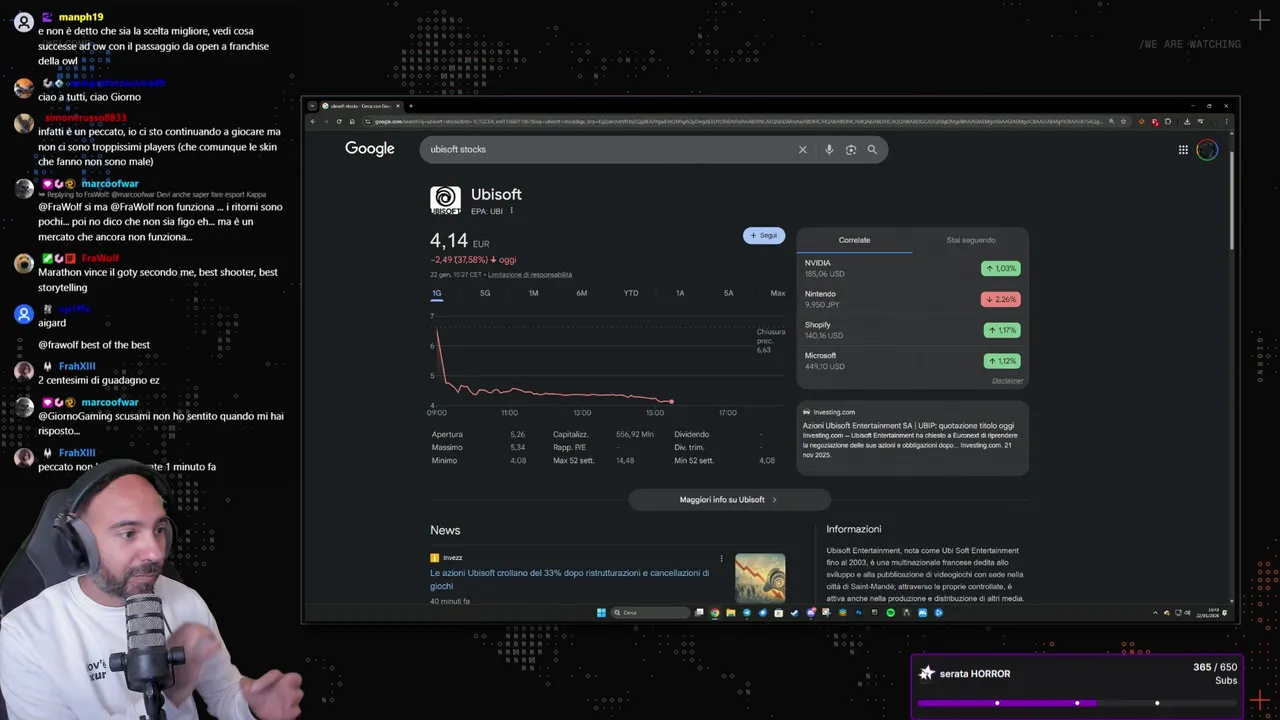The height and width of the screenshot is (720, 1280).
Task: Open the Google apps grid
Action: 1183,150
